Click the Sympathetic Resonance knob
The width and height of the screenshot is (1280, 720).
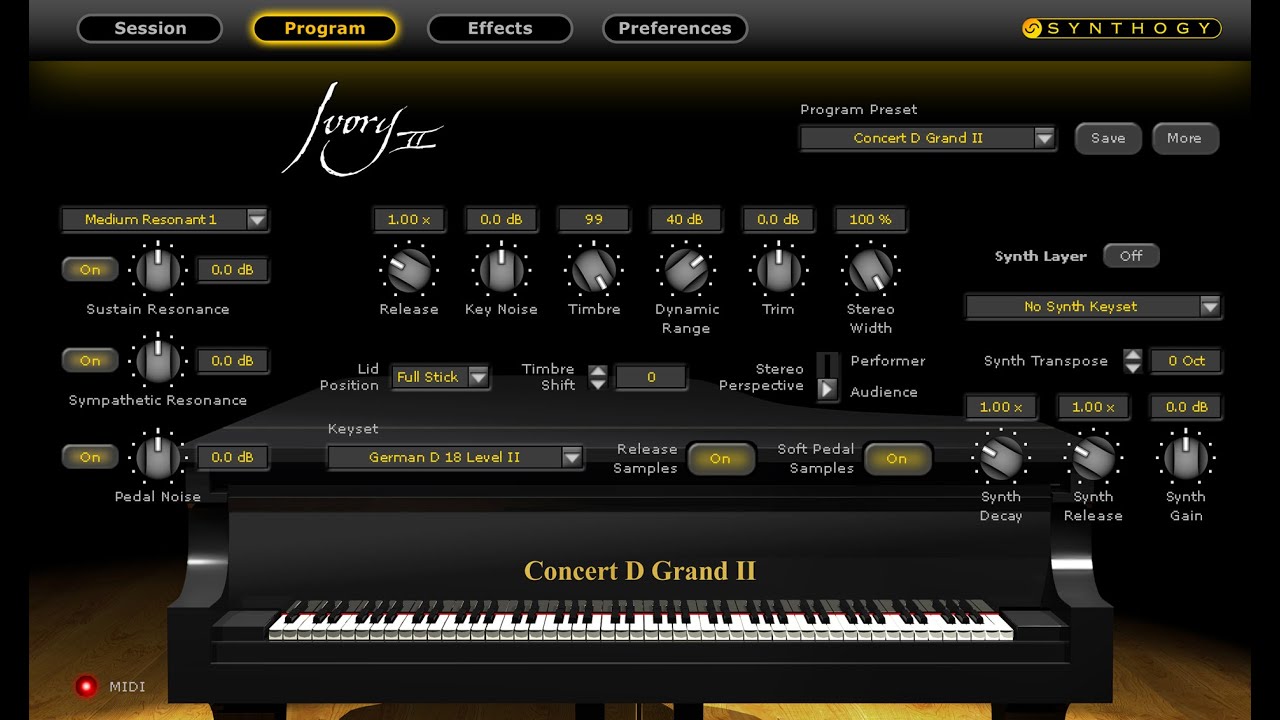(158, 360)
